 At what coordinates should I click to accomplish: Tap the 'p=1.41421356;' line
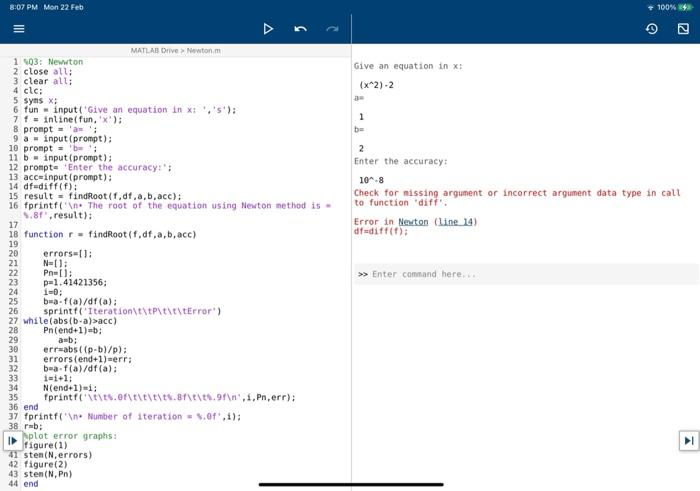tap(75, 283)
